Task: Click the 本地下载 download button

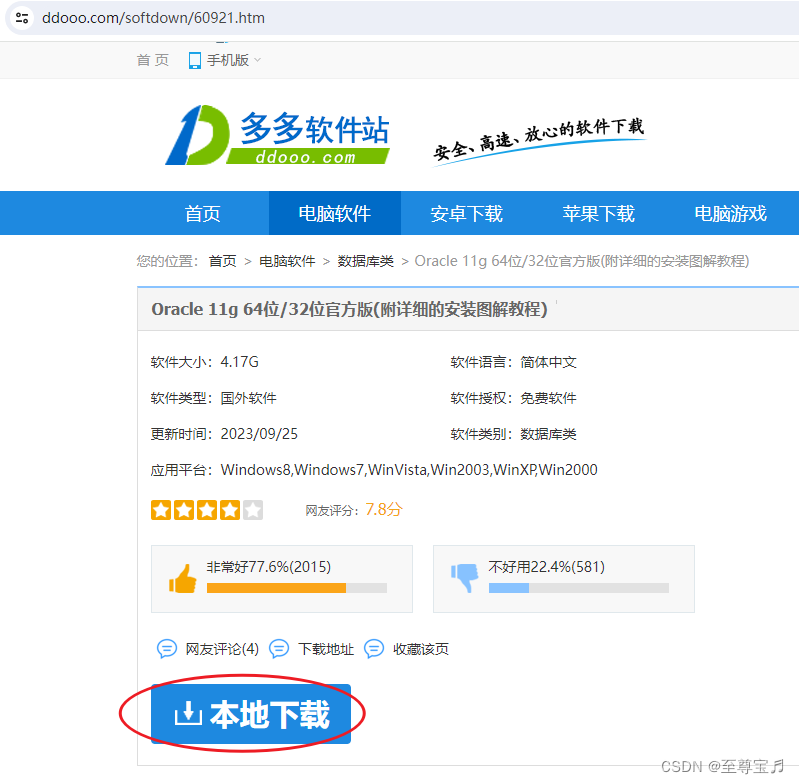Action: pos(251,714)
